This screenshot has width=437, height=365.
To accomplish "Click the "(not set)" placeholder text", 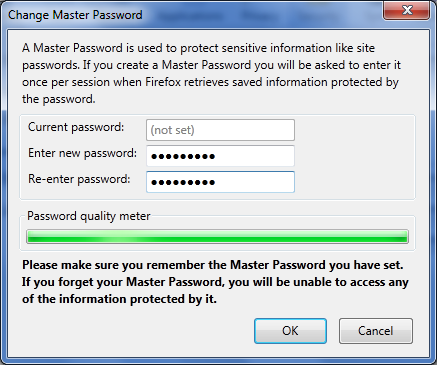I will tap(172, 130).
